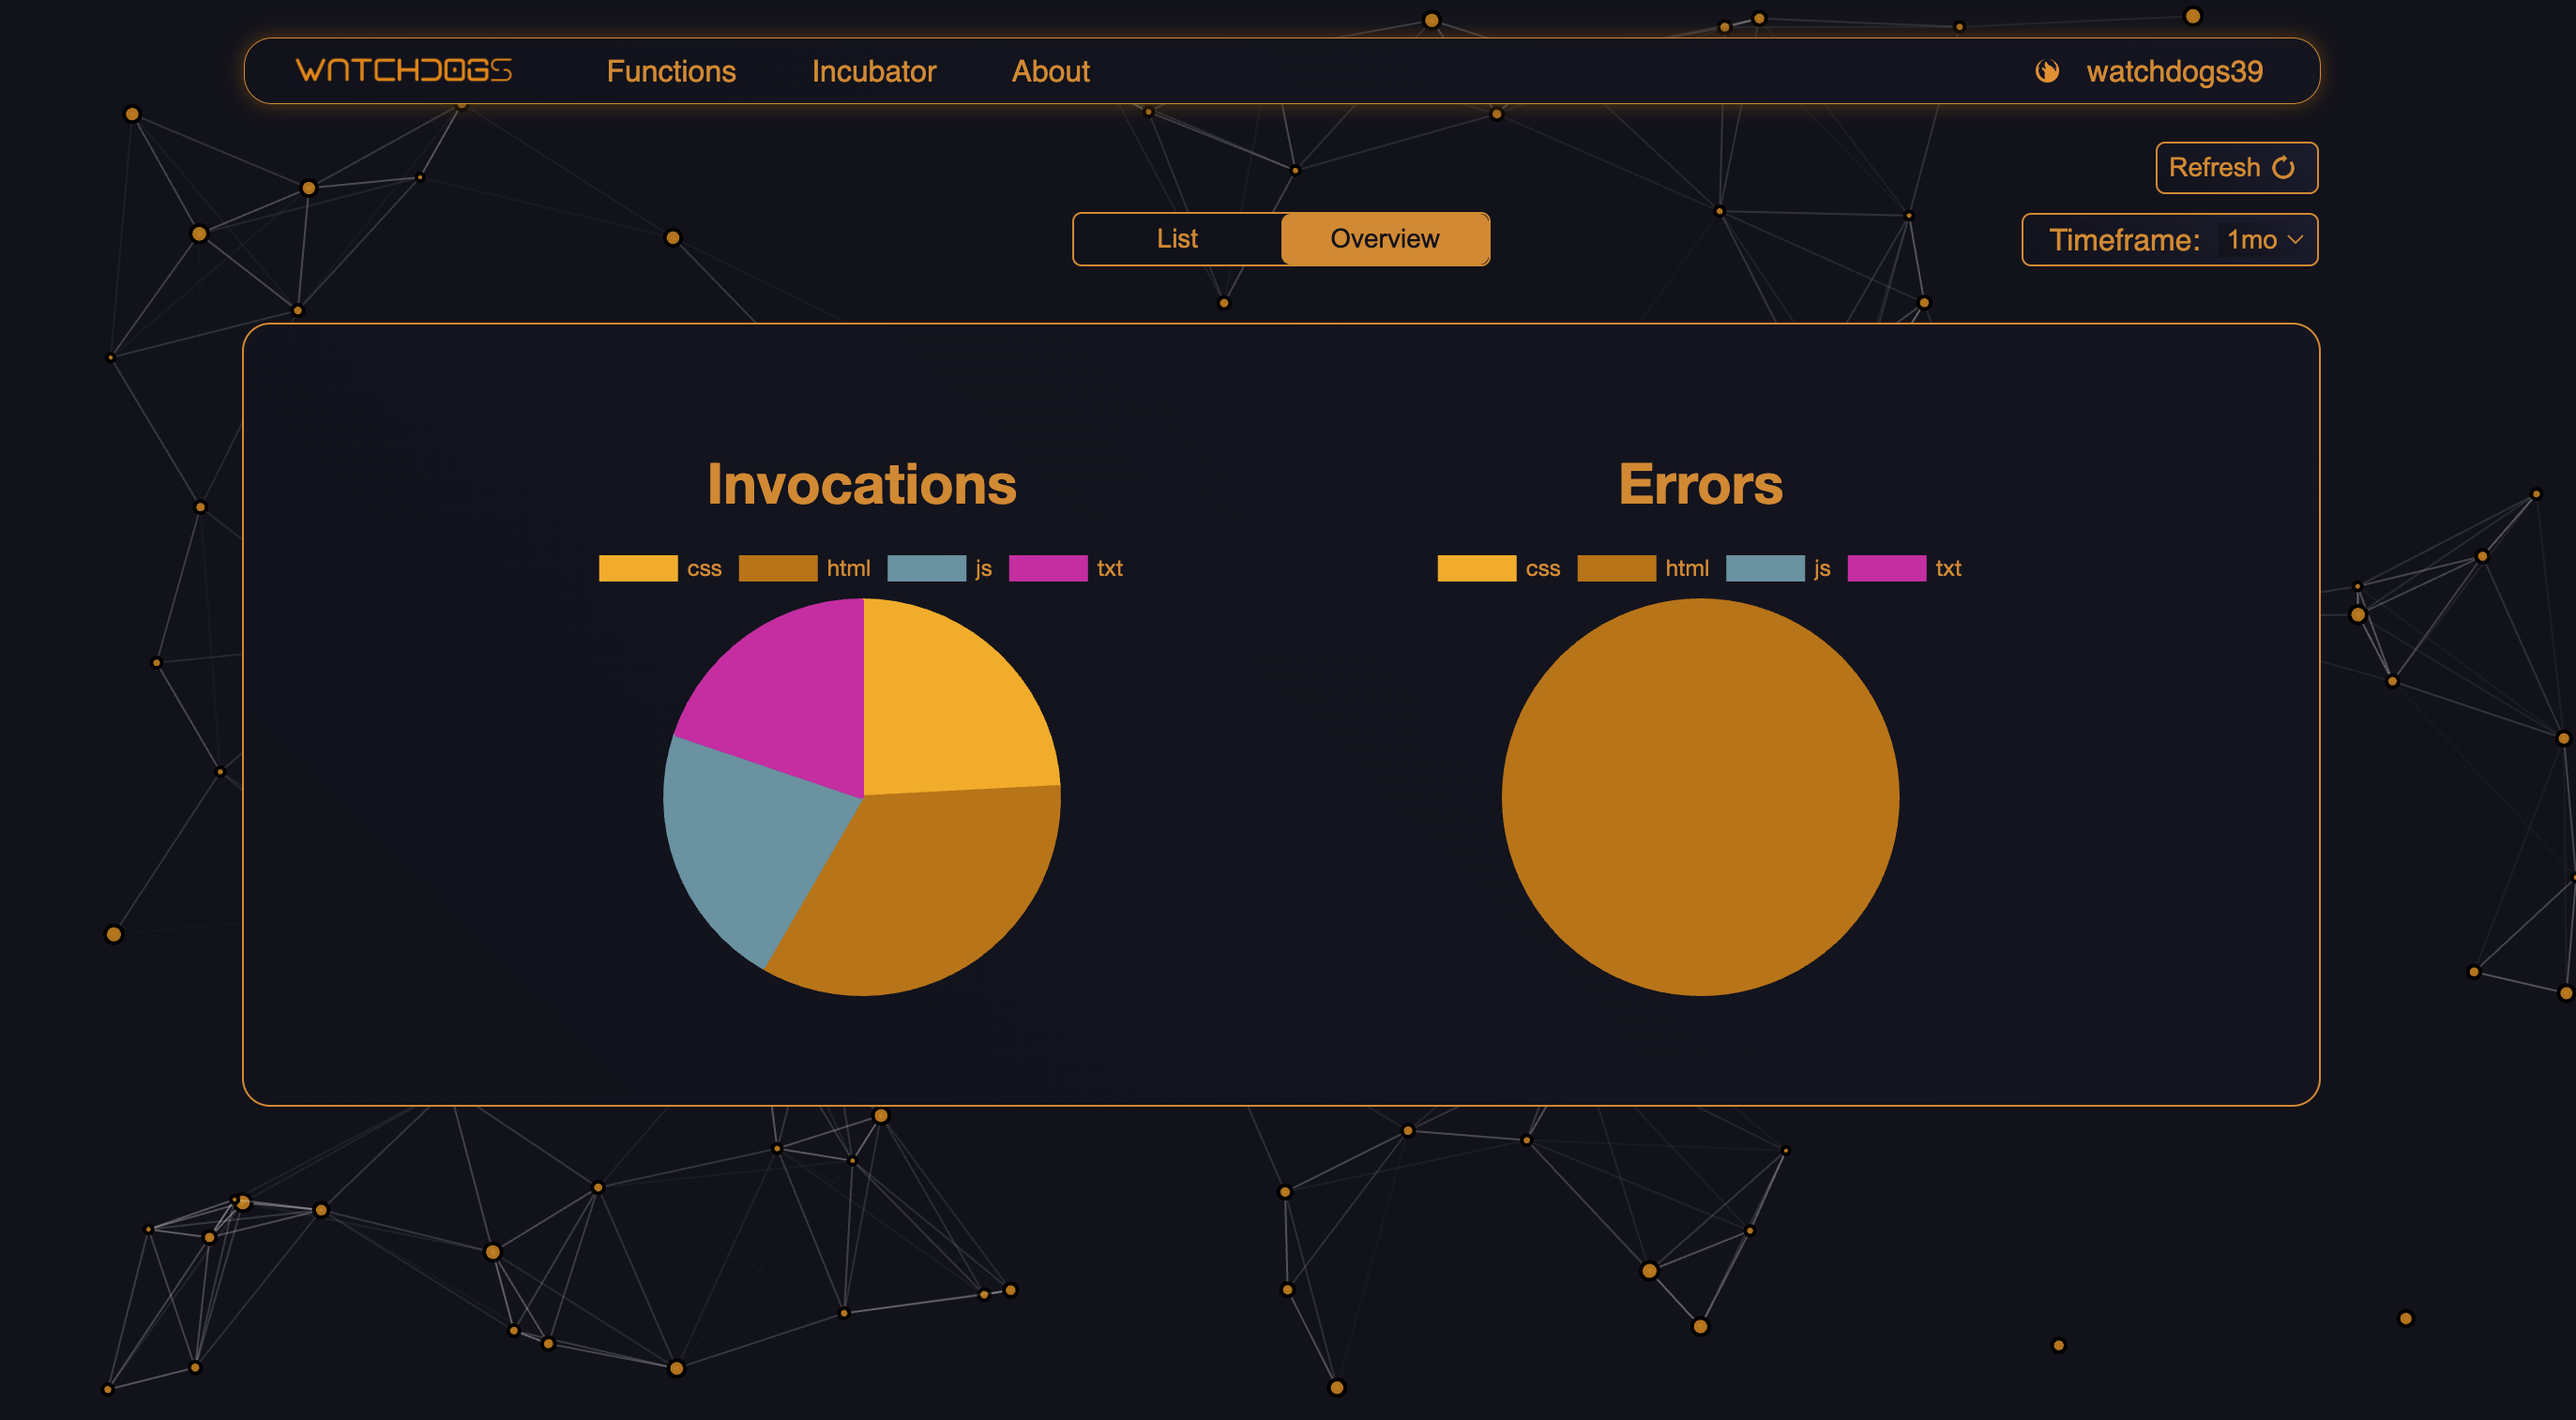
Task: Toggle txt legend swatch in Errors chart
Action: coord(1886,568)
